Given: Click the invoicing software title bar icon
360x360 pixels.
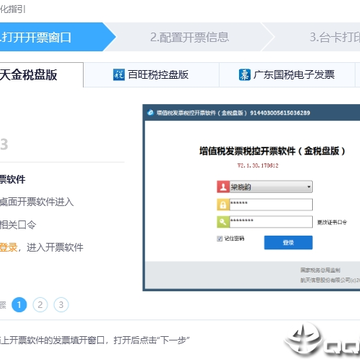Looking at the screenshot, I should (x=150, y=113).
